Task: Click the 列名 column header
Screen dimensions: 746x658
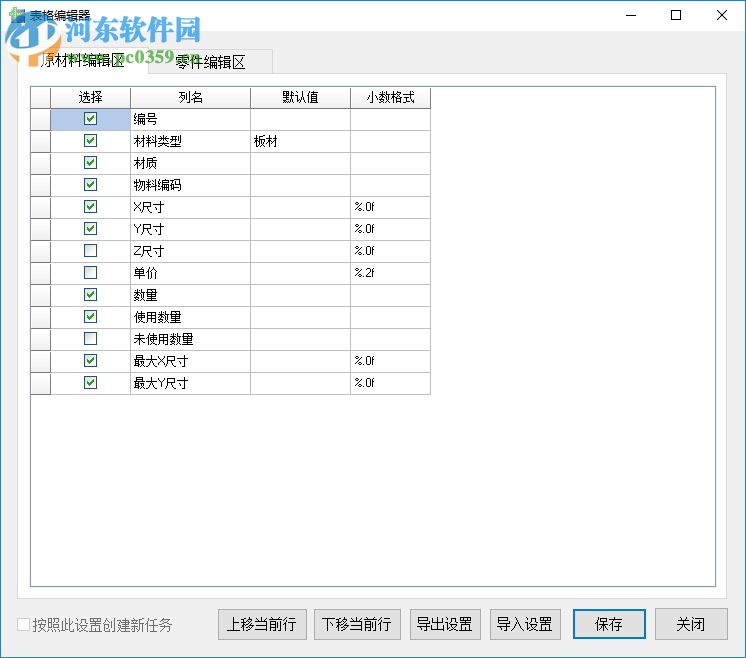Action: pos(190,98)
